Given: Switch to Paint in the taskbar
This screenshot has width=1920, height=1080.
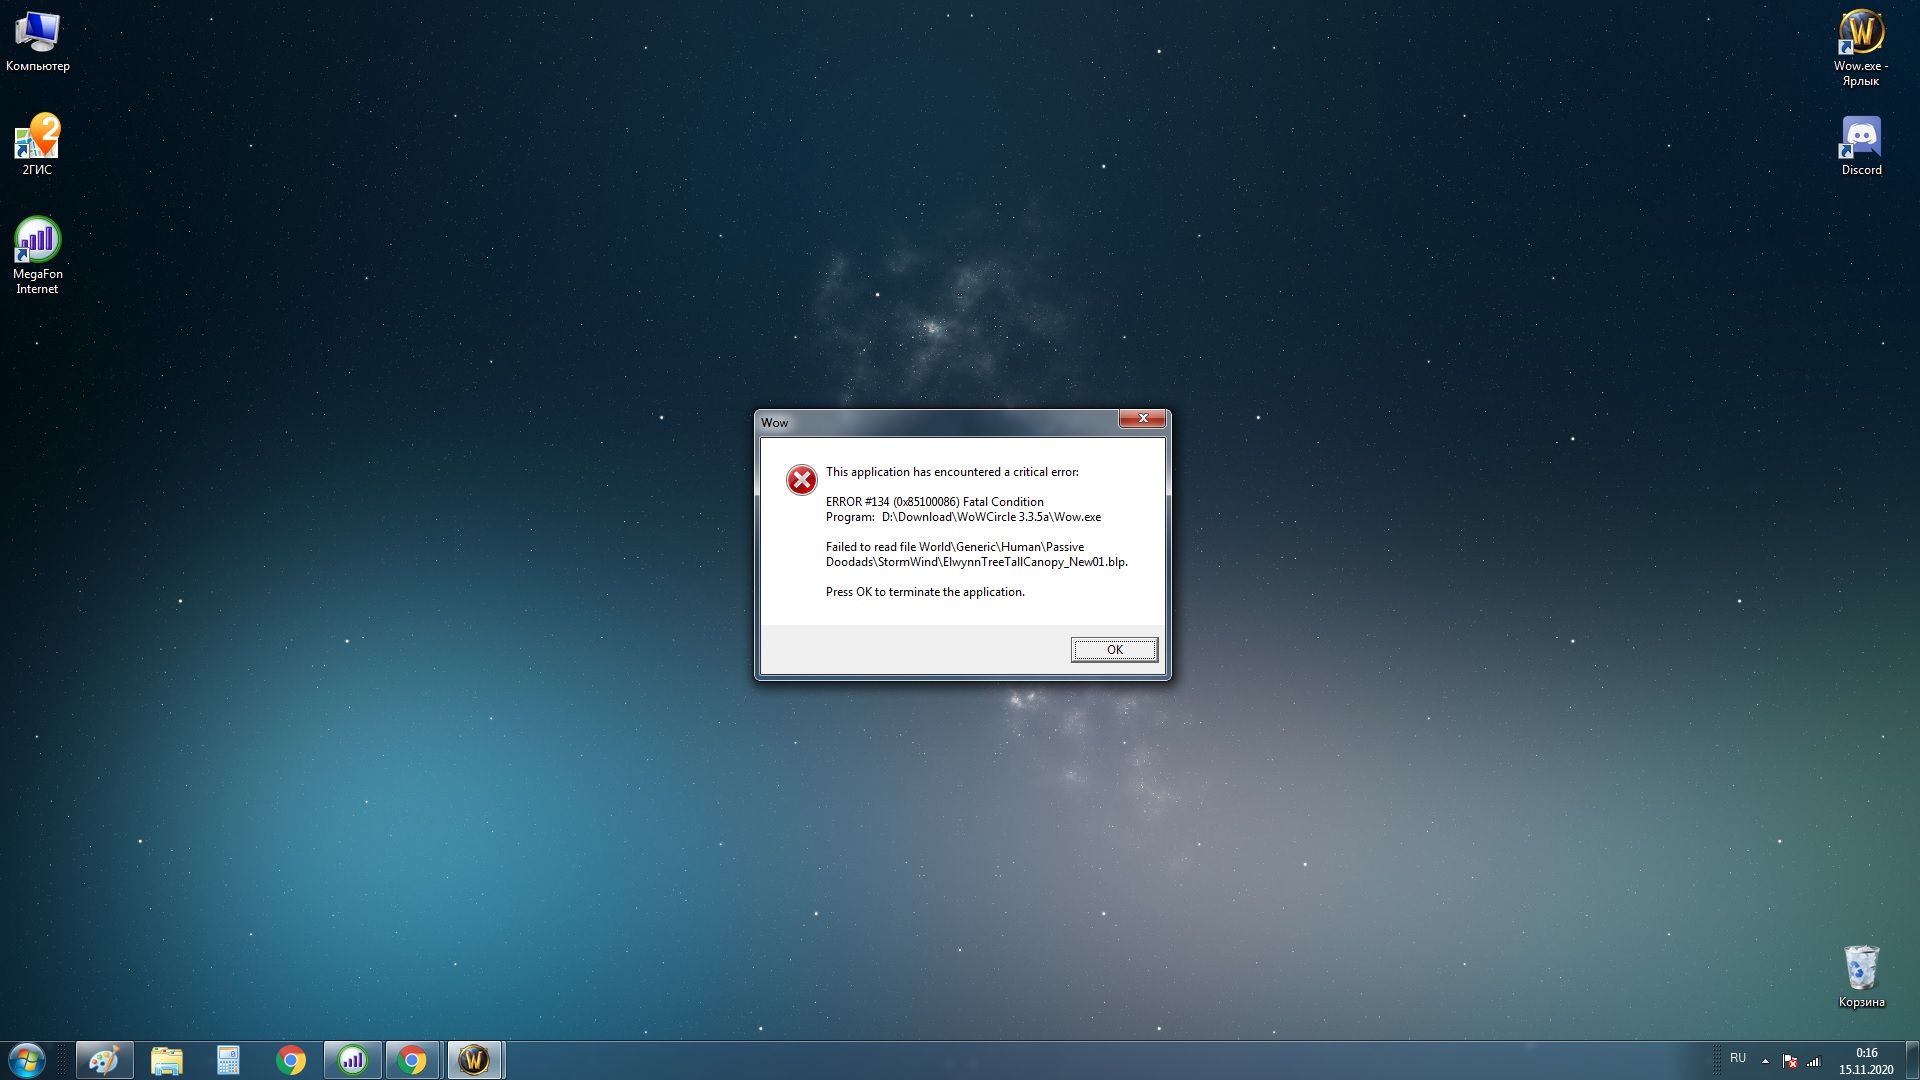Looking at the screenshot, I should (104, 1060).
